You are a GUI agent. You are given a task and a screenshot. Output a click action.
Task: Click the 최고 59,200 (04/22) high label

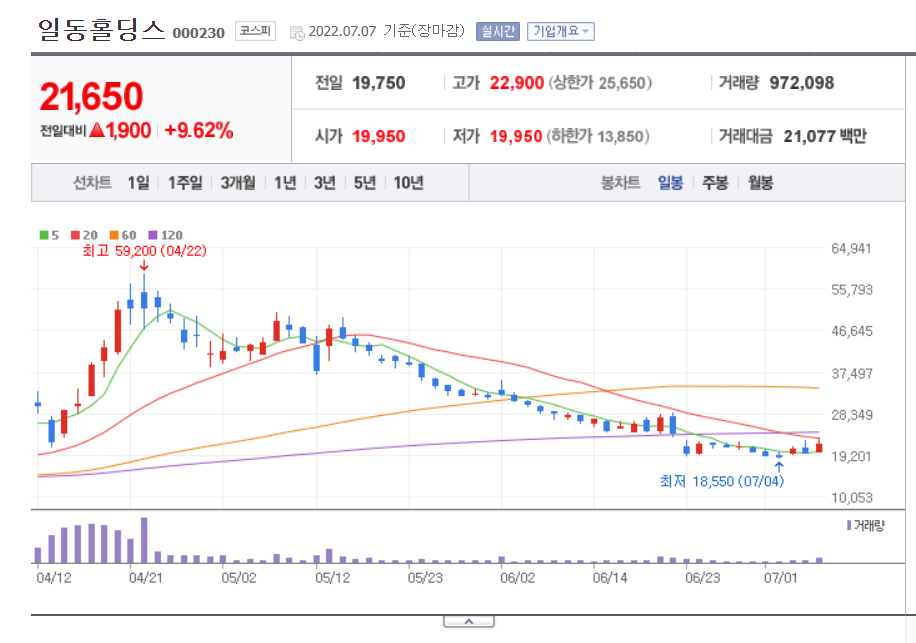144,251
